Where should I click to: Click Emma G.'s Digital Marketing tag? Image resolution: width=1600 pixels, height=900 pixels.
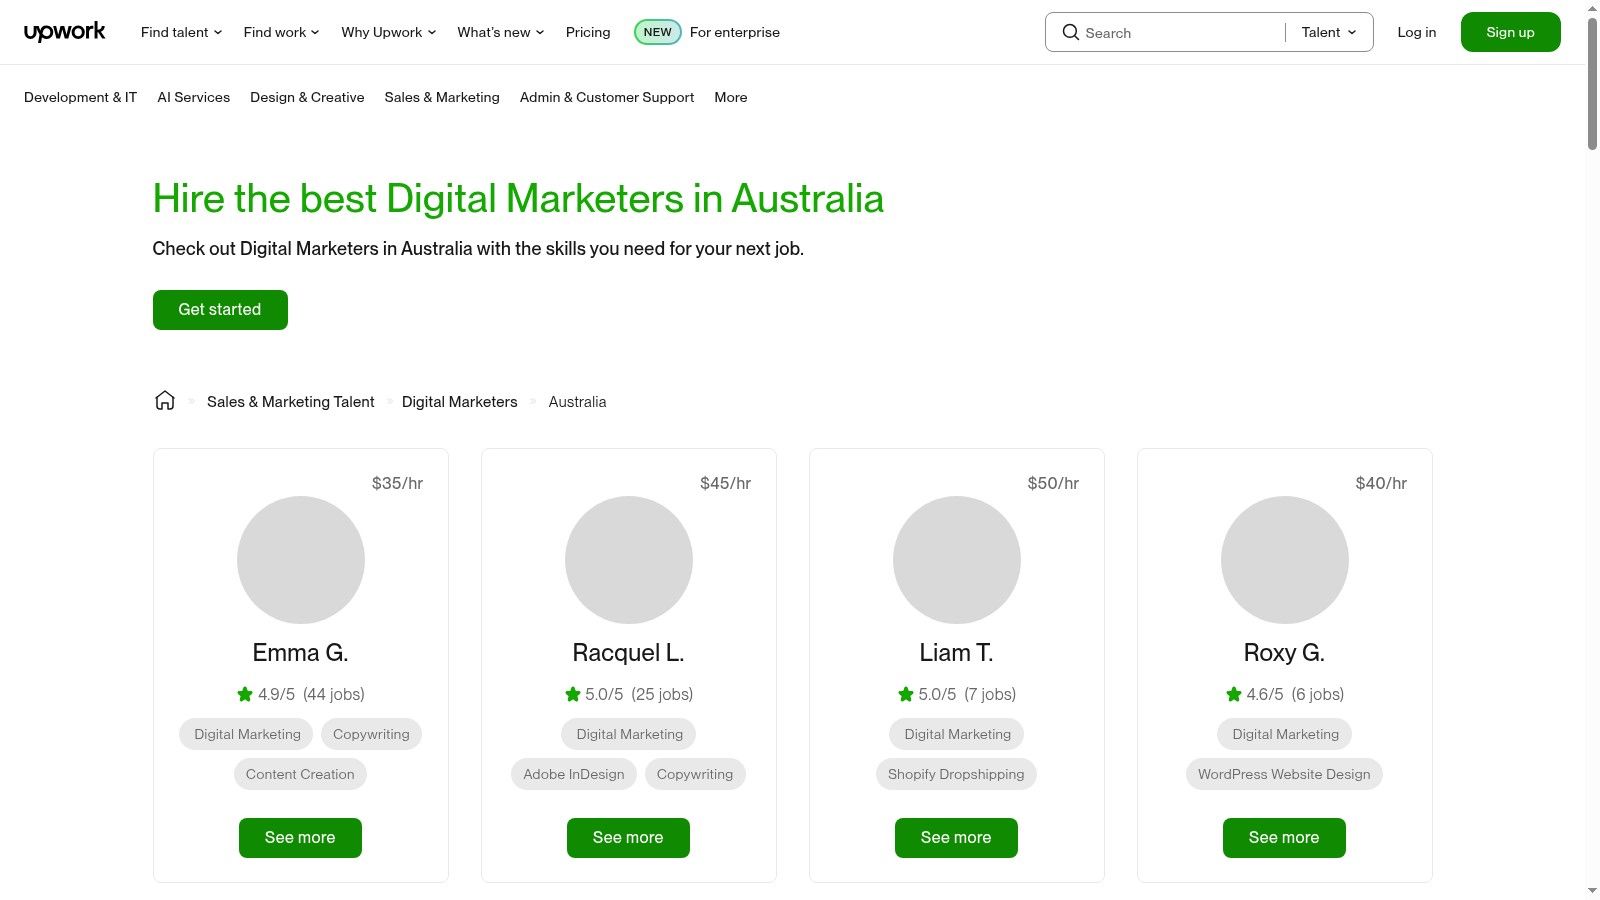(247, 734)
